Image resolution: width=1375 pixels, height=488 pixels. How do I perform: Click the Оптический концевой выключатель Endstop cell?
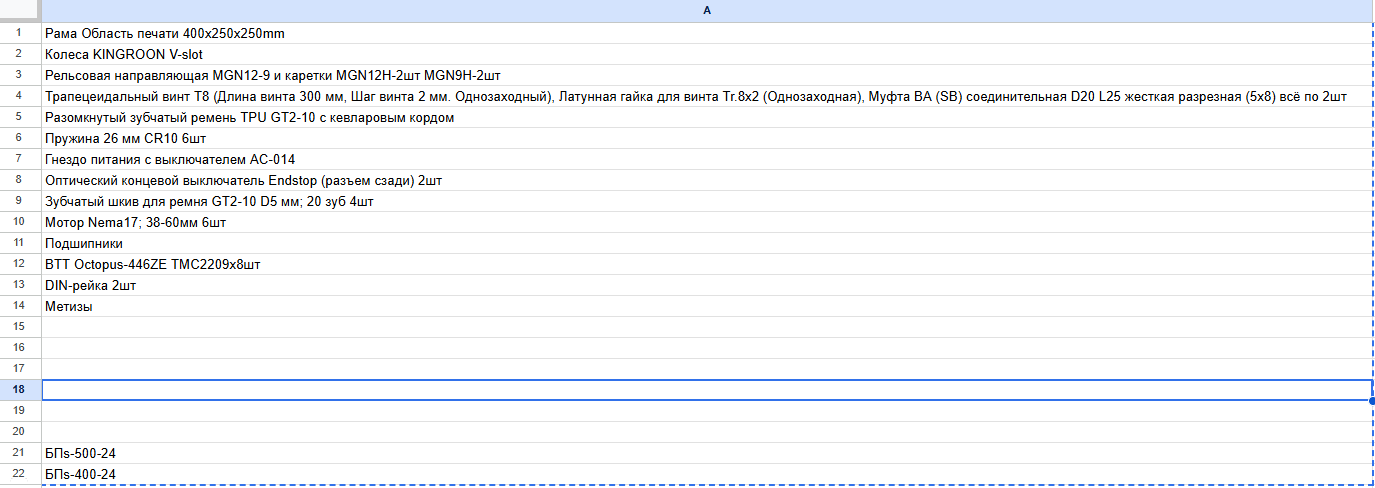[243, 180]
